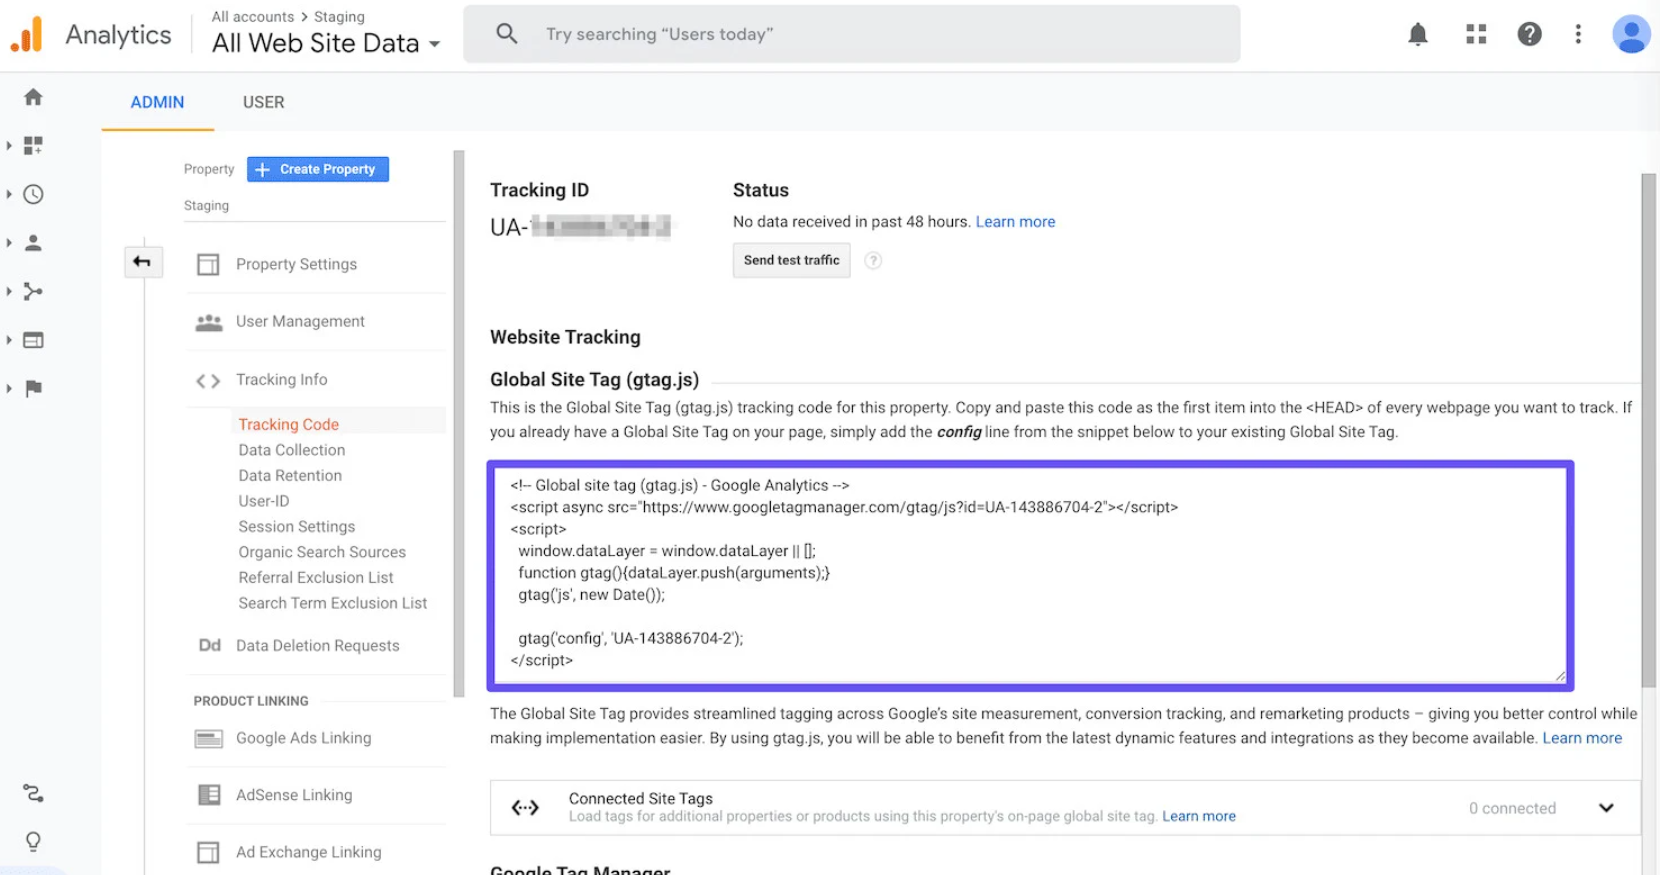
Task: Click the notifications bell icon
Action: point(1417,34)
